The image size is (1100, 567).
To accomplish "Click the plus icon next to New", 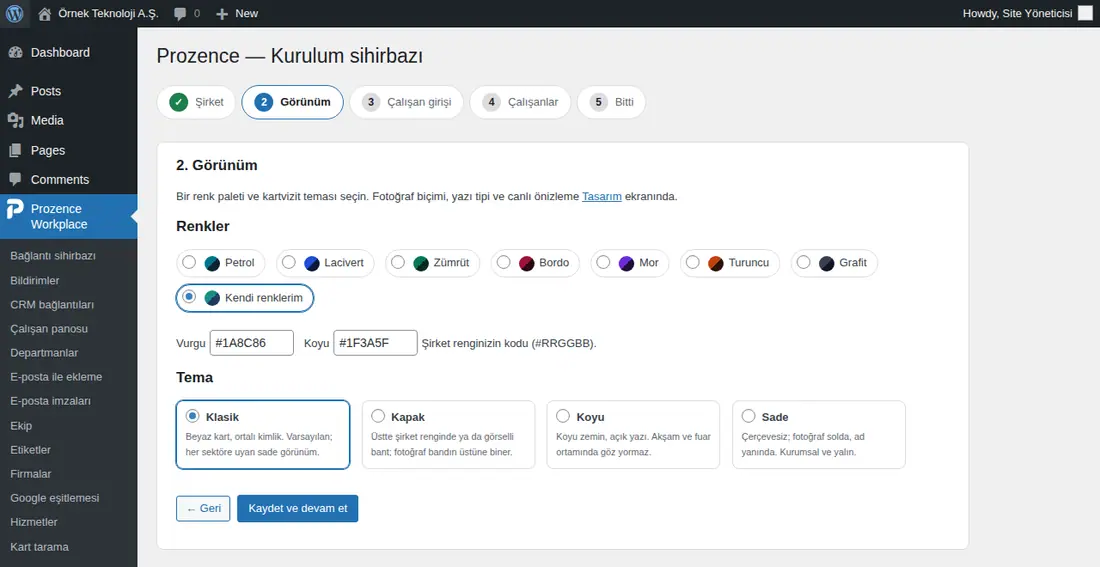I will 222,13.
